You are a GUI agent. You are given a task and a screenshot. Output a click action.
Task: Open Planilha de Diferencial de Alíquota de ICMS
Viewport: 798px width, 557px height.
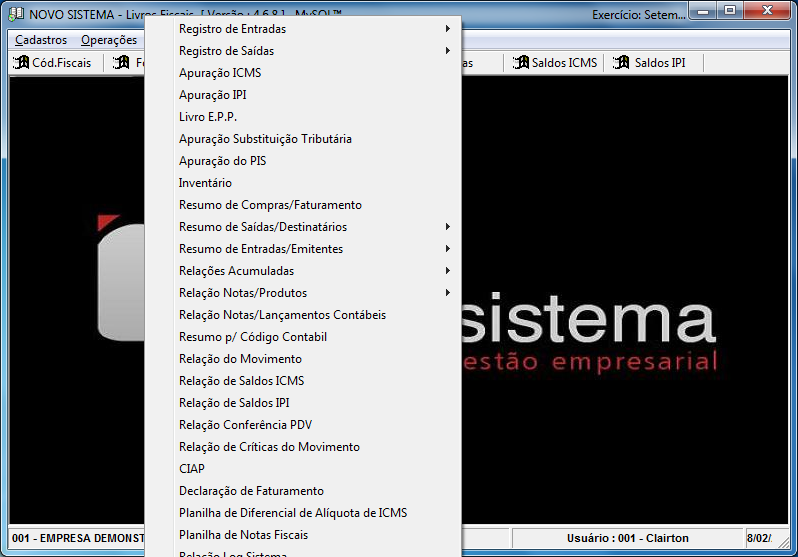coord(303,513)
